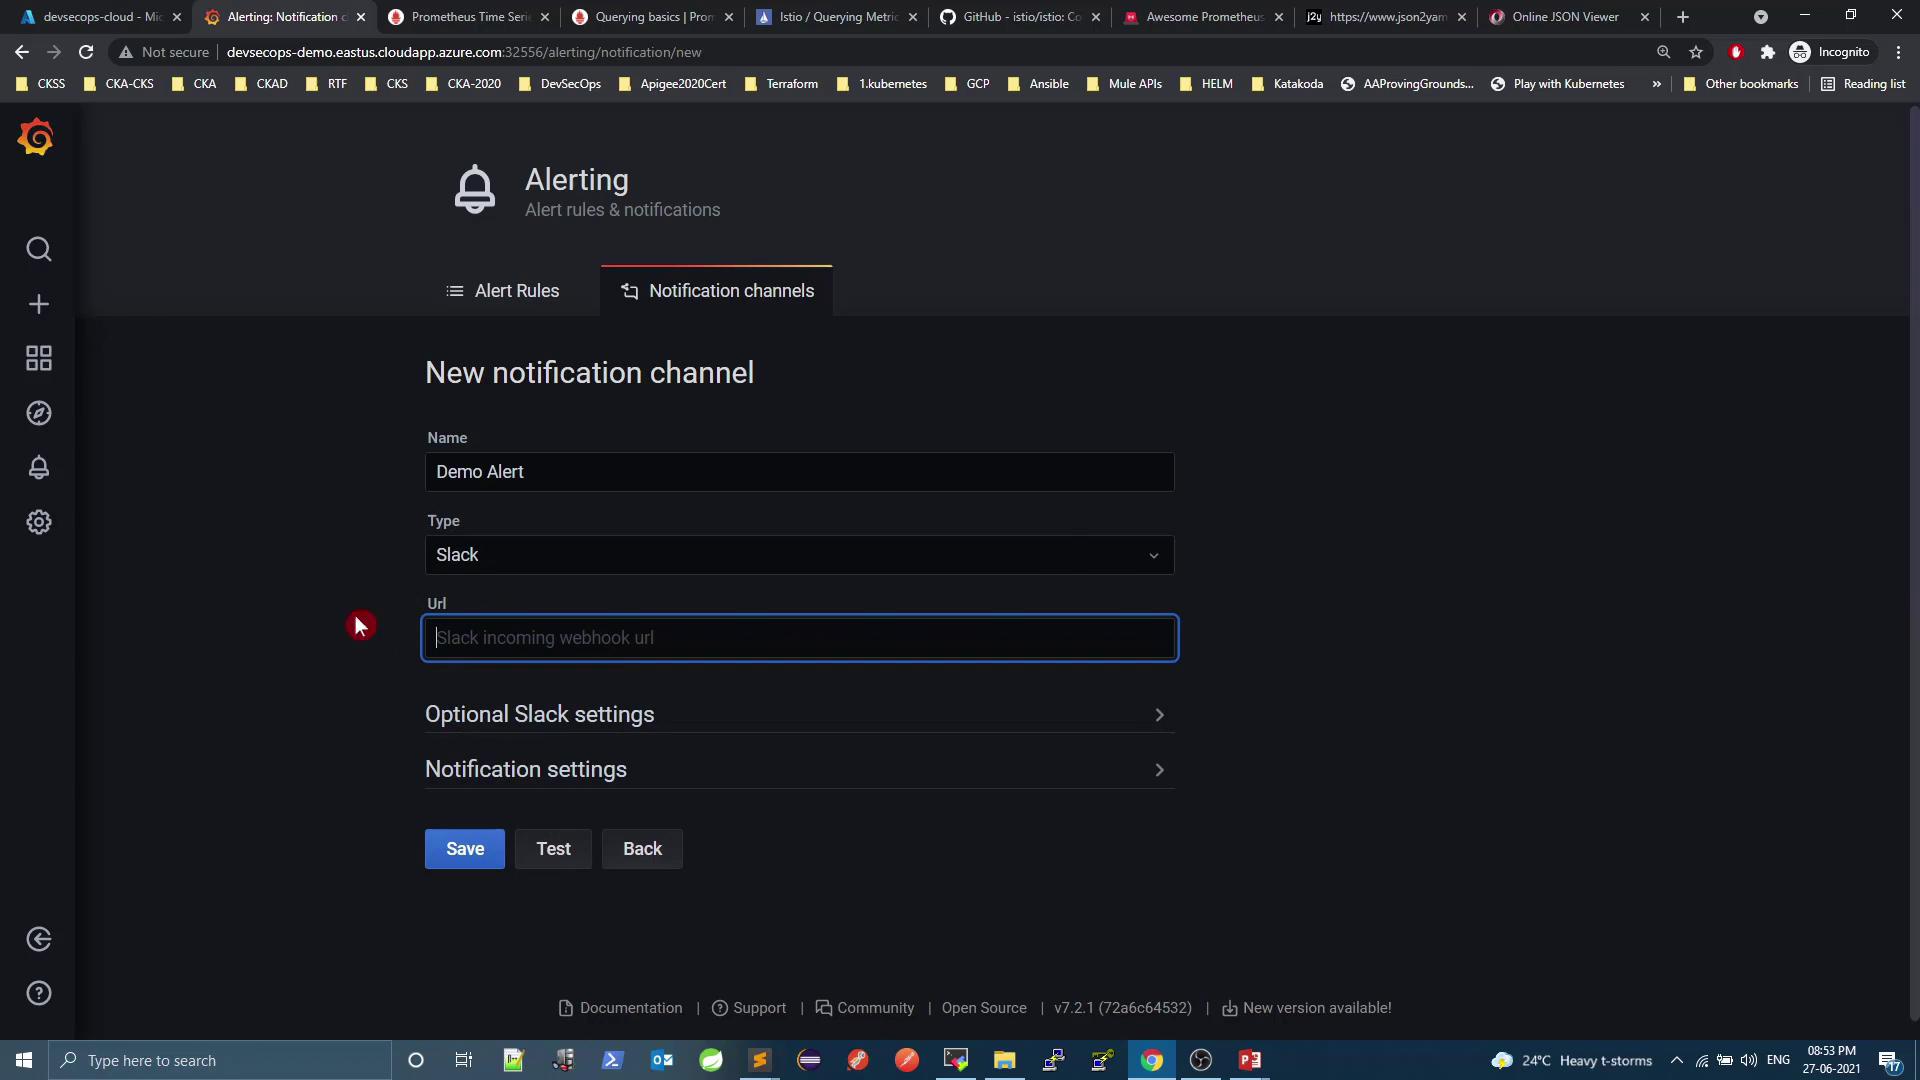The width and height of the screenshot is (1920, 1080).
Task: Click the Alerting bell sidebar icon
Action: (x=38, y=467)
